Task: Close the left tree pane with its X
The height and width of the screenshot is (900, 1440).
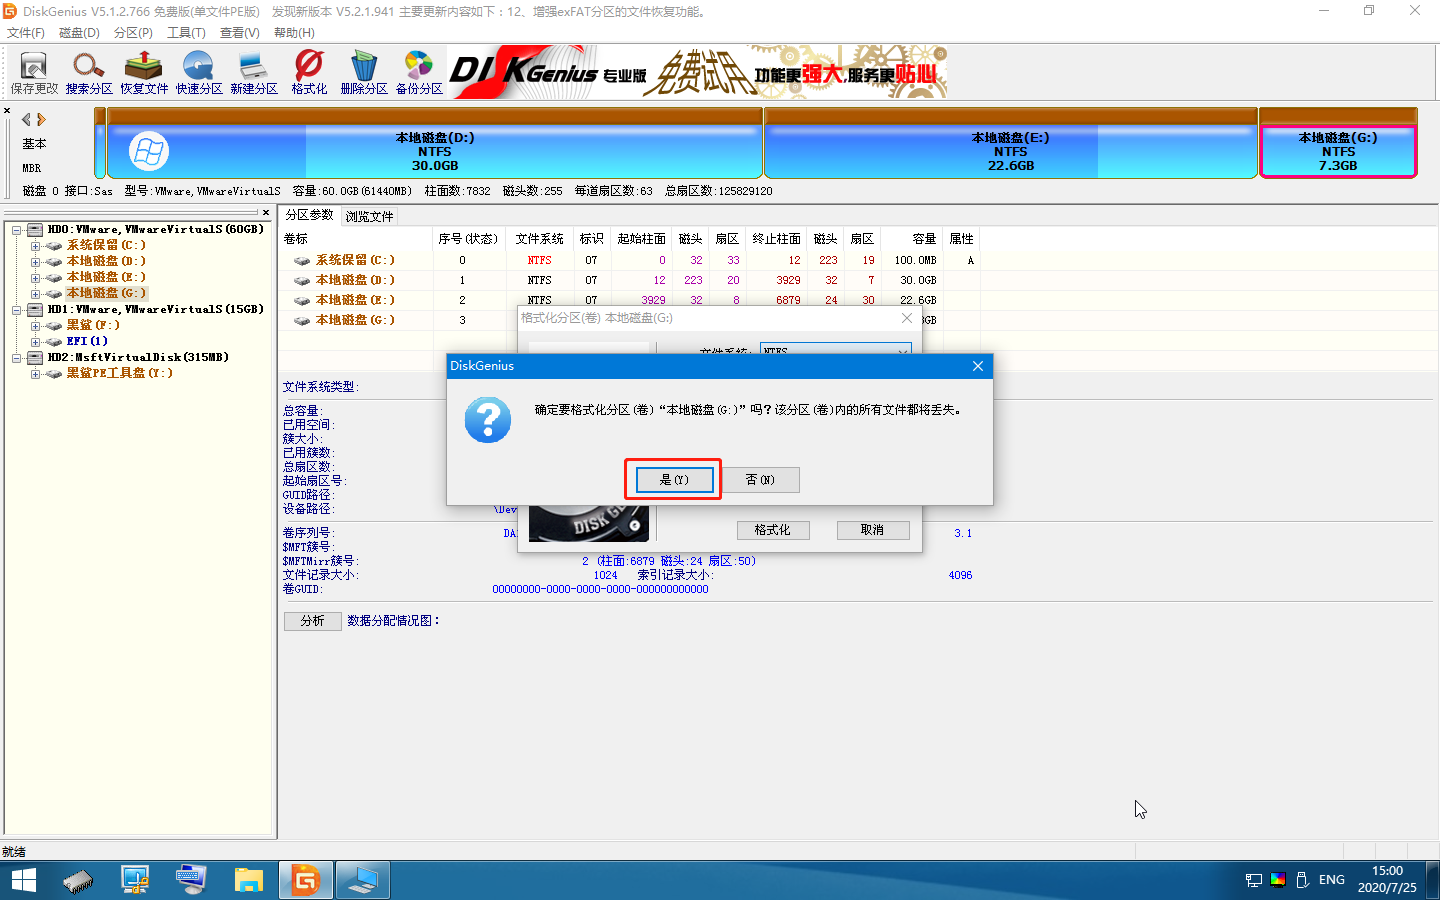Action: [x=266, y=212]
